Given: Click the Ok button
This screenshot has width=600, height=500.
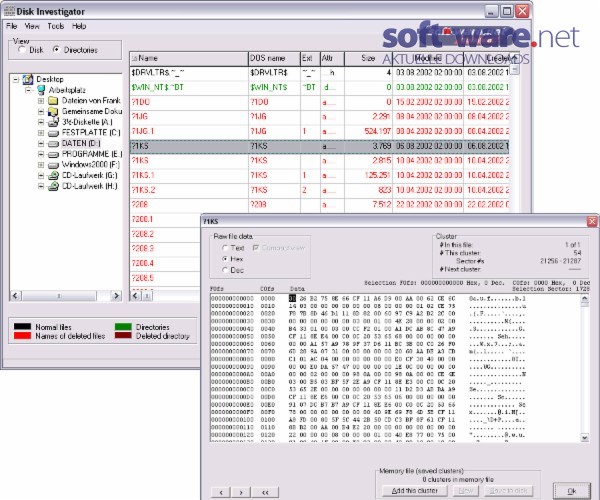Looking at the screenshot, I should coord(572,491).
